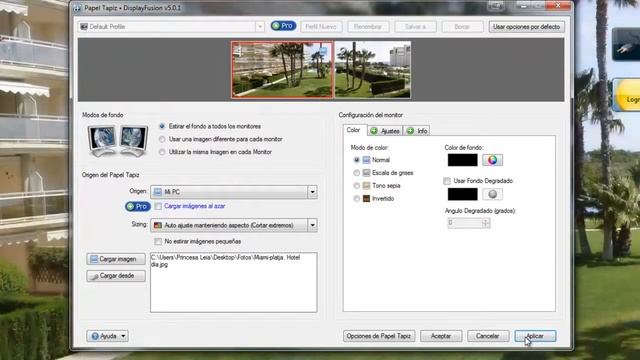This screenshot has height=360, width=640.
Task: Expand the Ayuda dropdown button
Action: [x=107, y=336]
